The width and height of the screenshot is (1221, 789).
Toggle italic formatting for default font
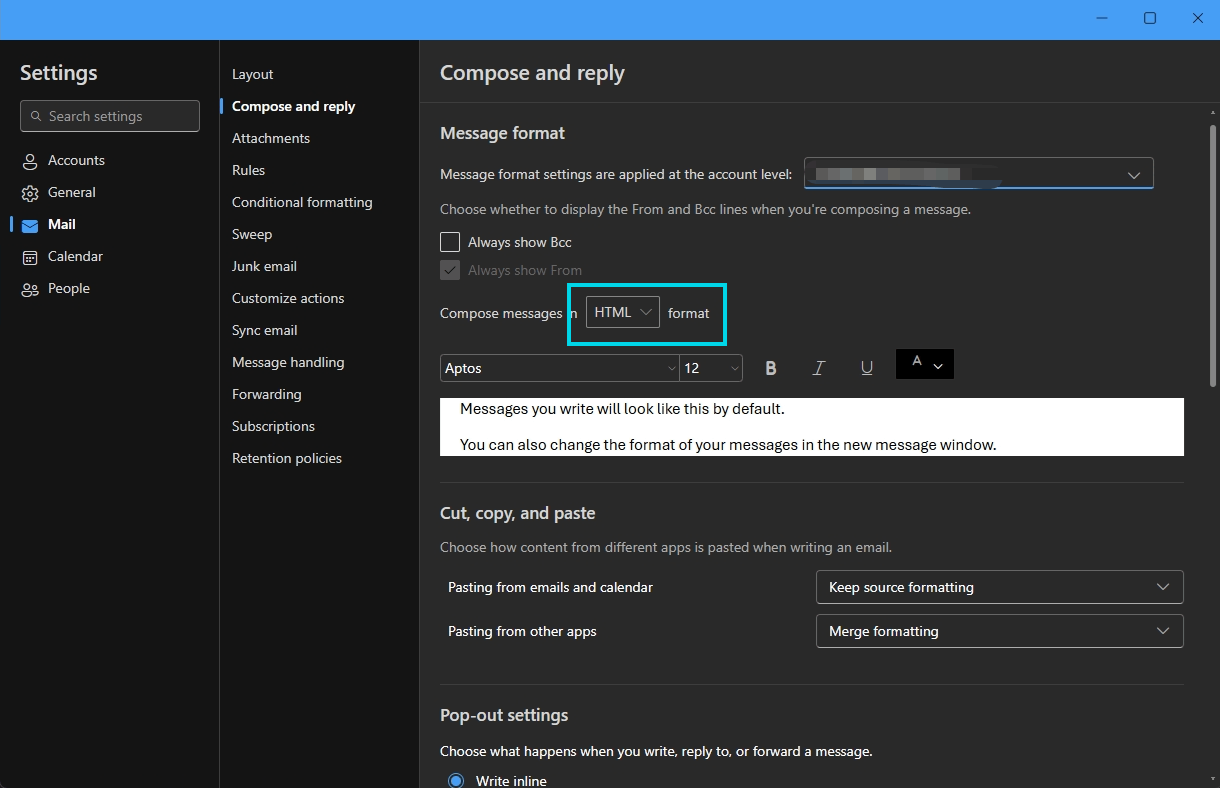[819, 368]
